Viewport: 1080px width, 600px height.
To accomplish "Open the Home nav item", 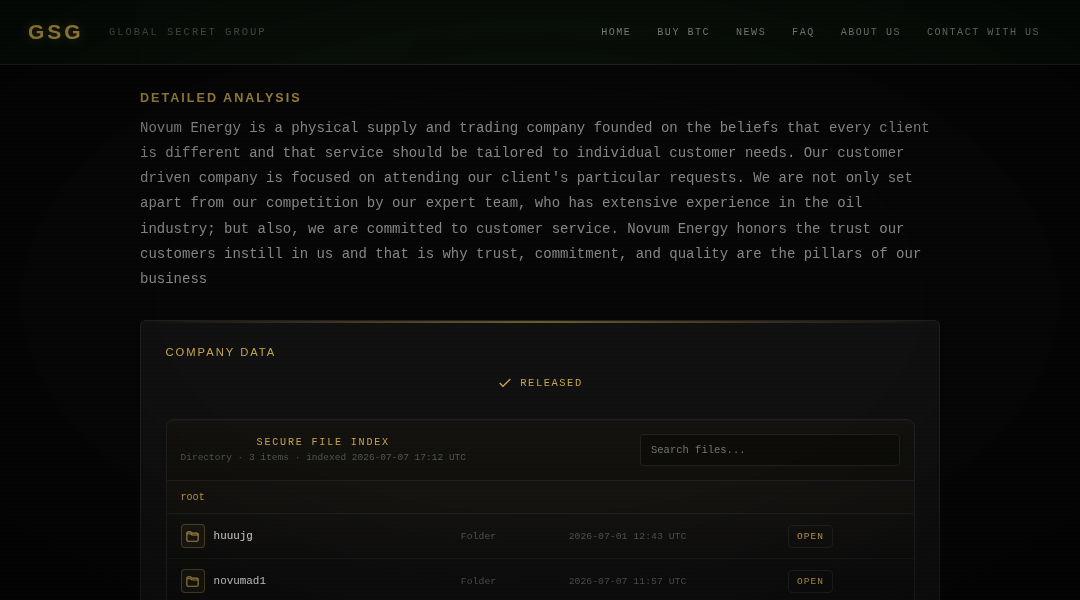I will pyautogui.click(x=616, y=32).
